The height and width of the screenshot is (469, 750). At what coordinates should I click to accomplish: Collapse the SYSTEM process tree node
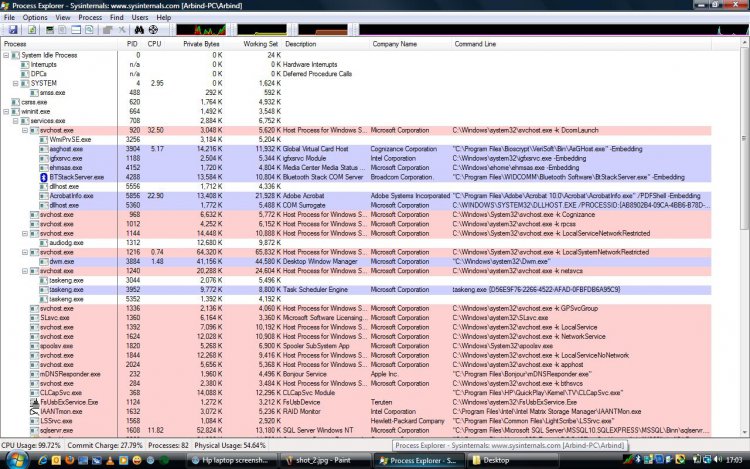pyautogui.click(x=15, y=83)
